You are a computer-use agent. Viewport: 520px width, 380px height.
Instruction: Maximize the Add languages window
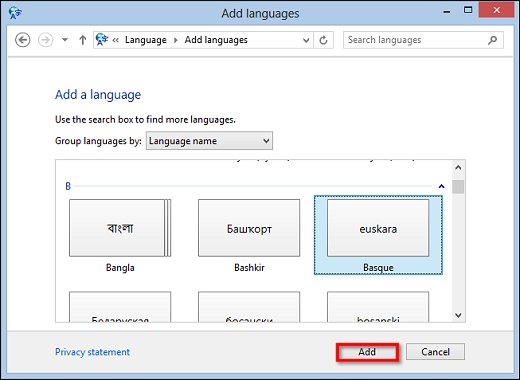point(468,10)
